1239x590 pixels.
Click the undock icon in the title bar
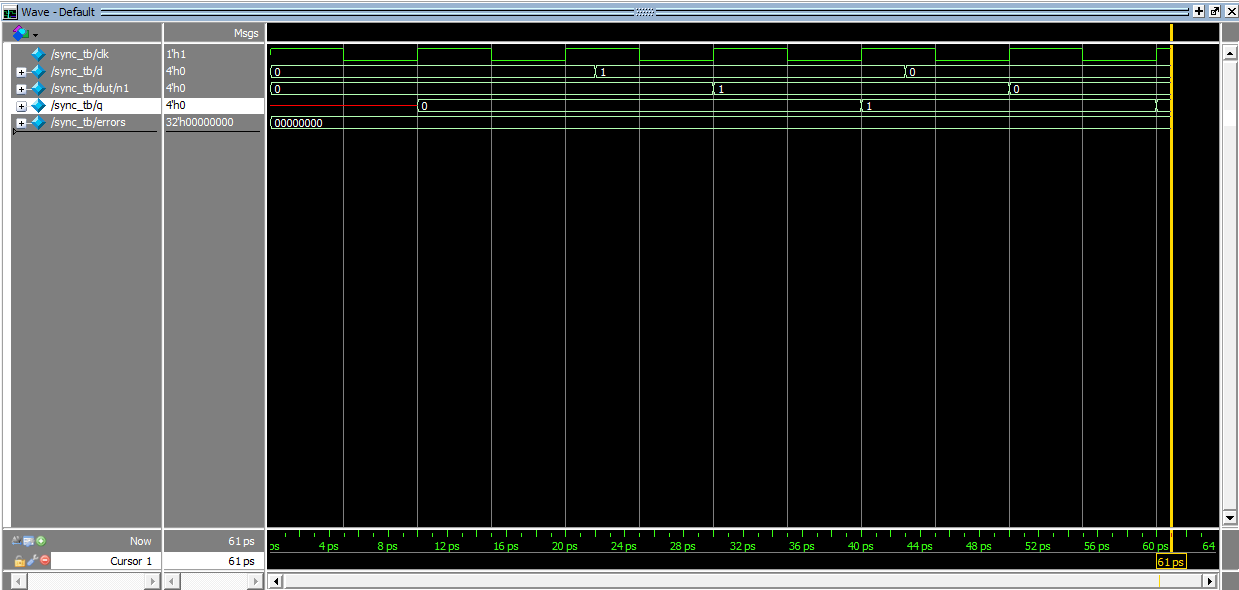click(1215, 11)
